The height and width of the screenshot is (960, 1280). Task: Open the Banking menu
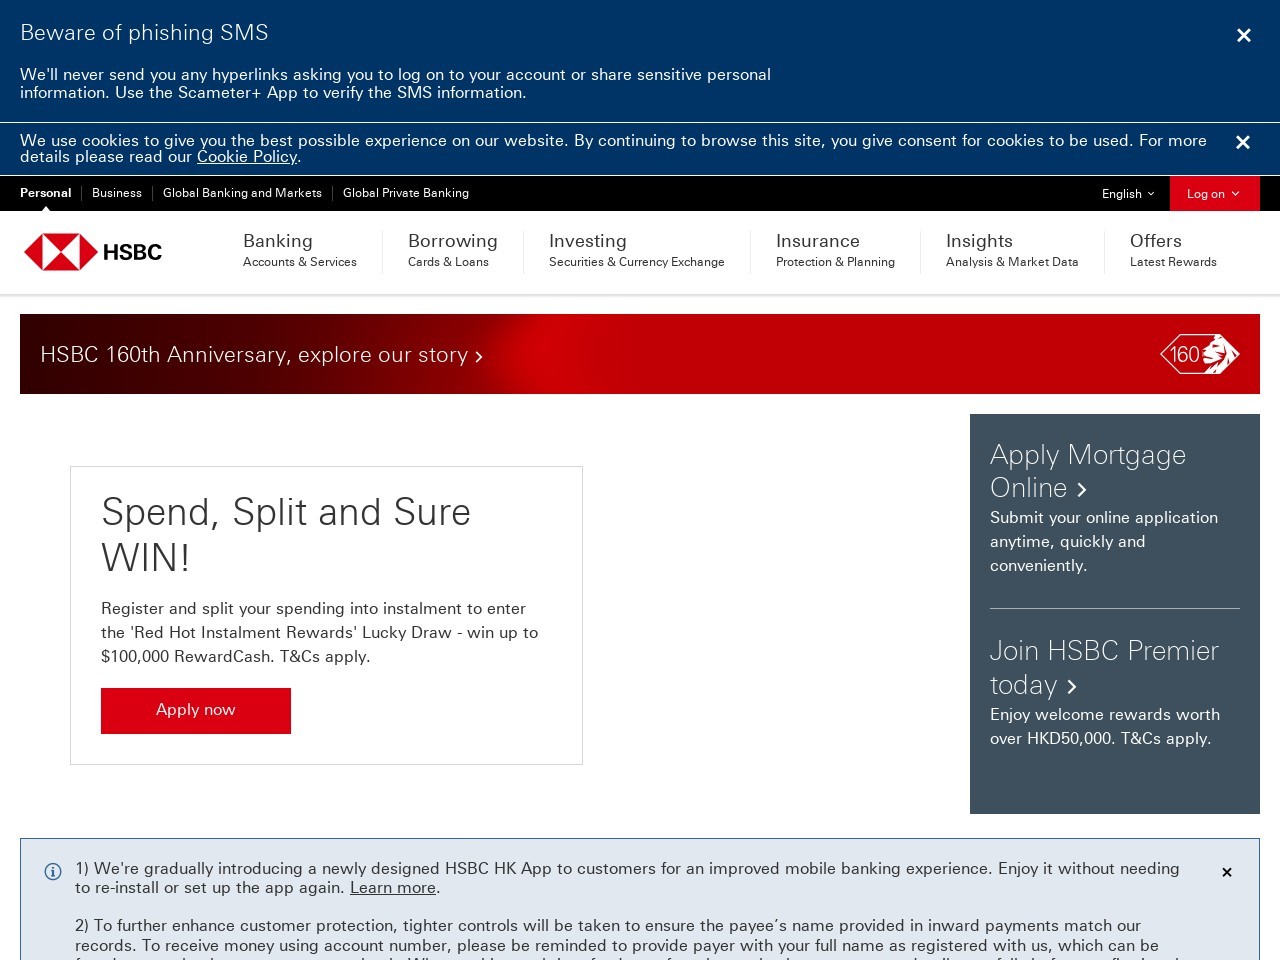point(300,250)
